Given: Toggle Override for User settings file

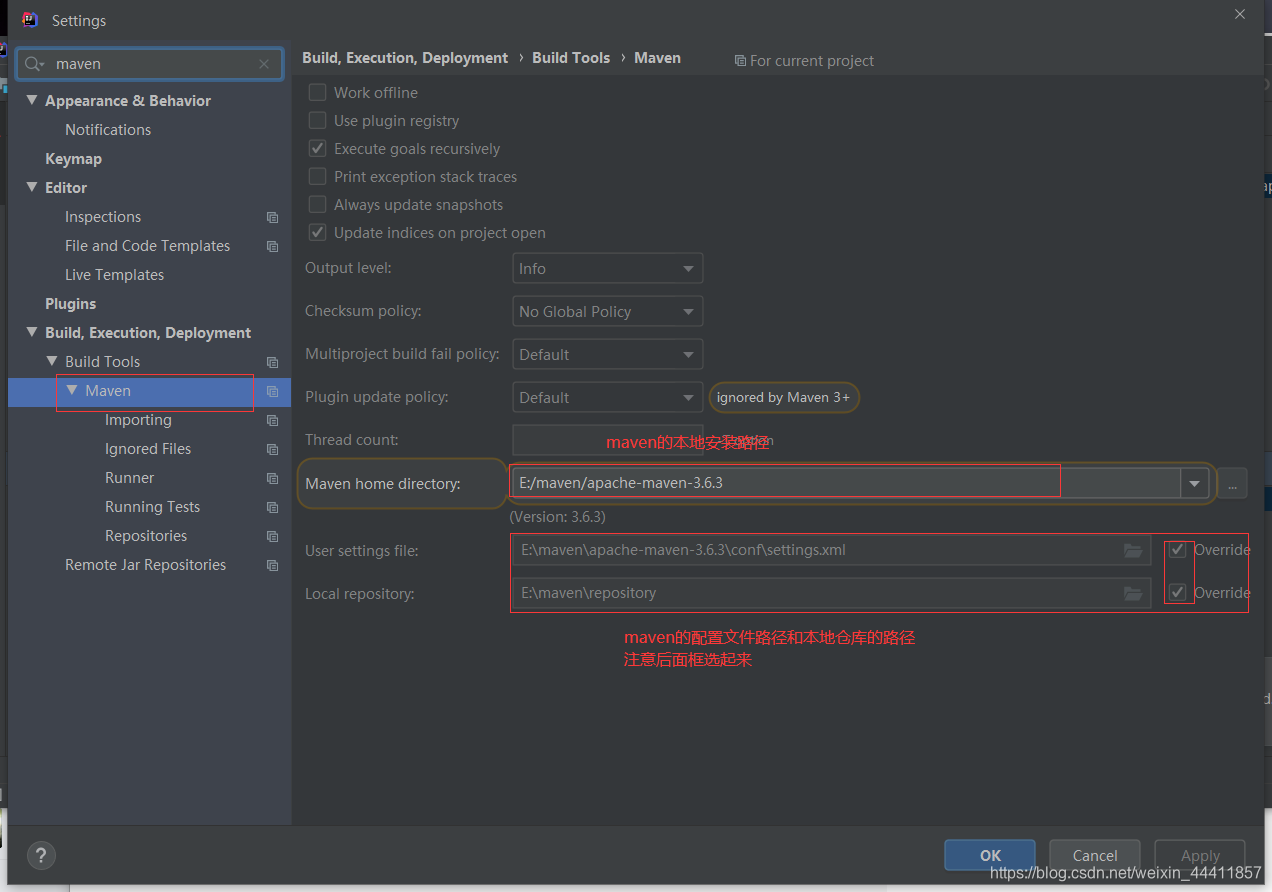Looking at the screenshot, I should [1178, 550].
